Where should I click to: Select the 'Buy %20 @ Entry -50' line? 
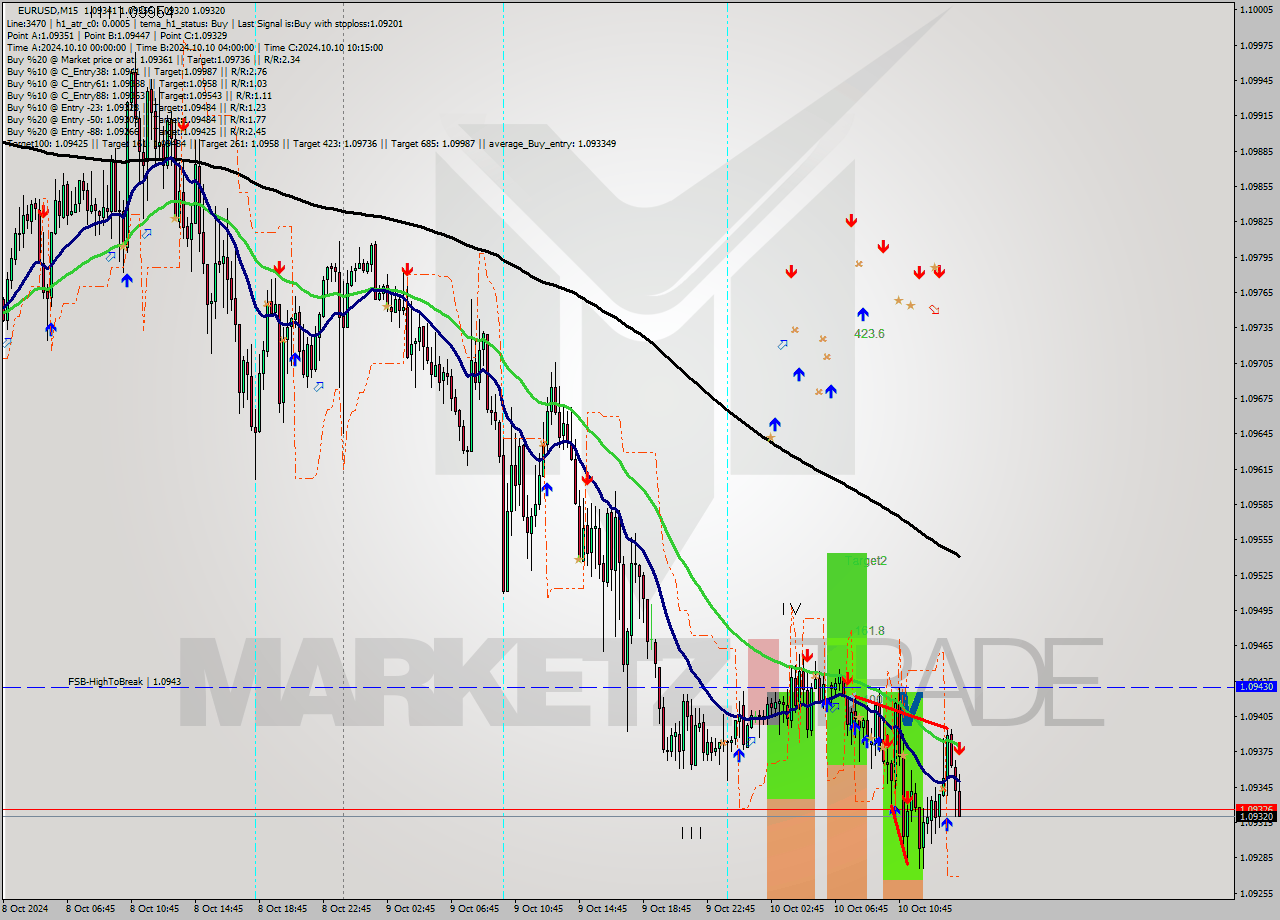coord(136,119)
